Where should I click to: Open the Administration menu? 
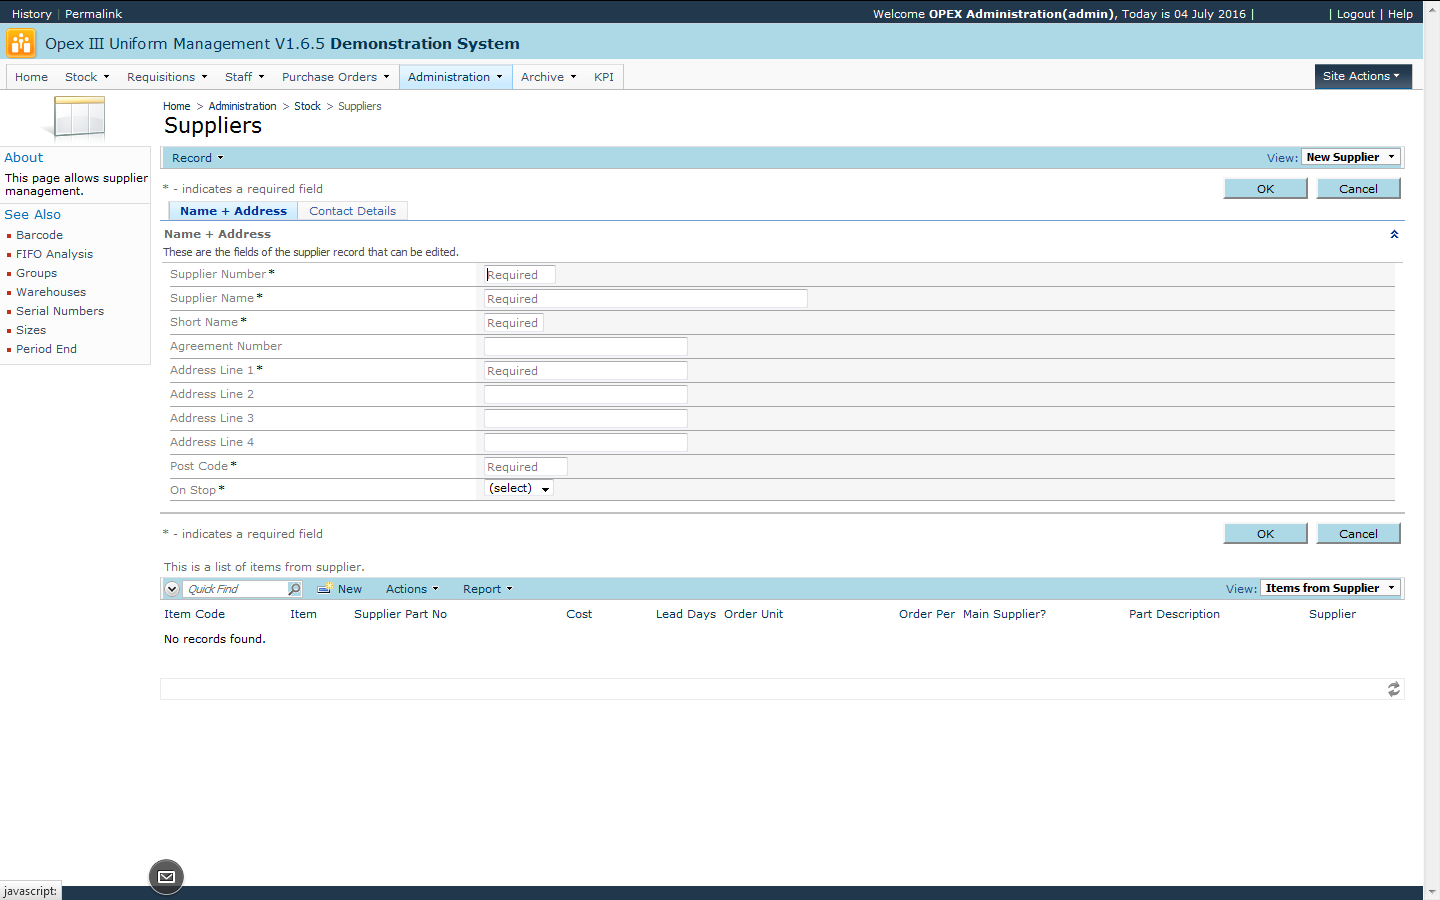click(455, 77)
